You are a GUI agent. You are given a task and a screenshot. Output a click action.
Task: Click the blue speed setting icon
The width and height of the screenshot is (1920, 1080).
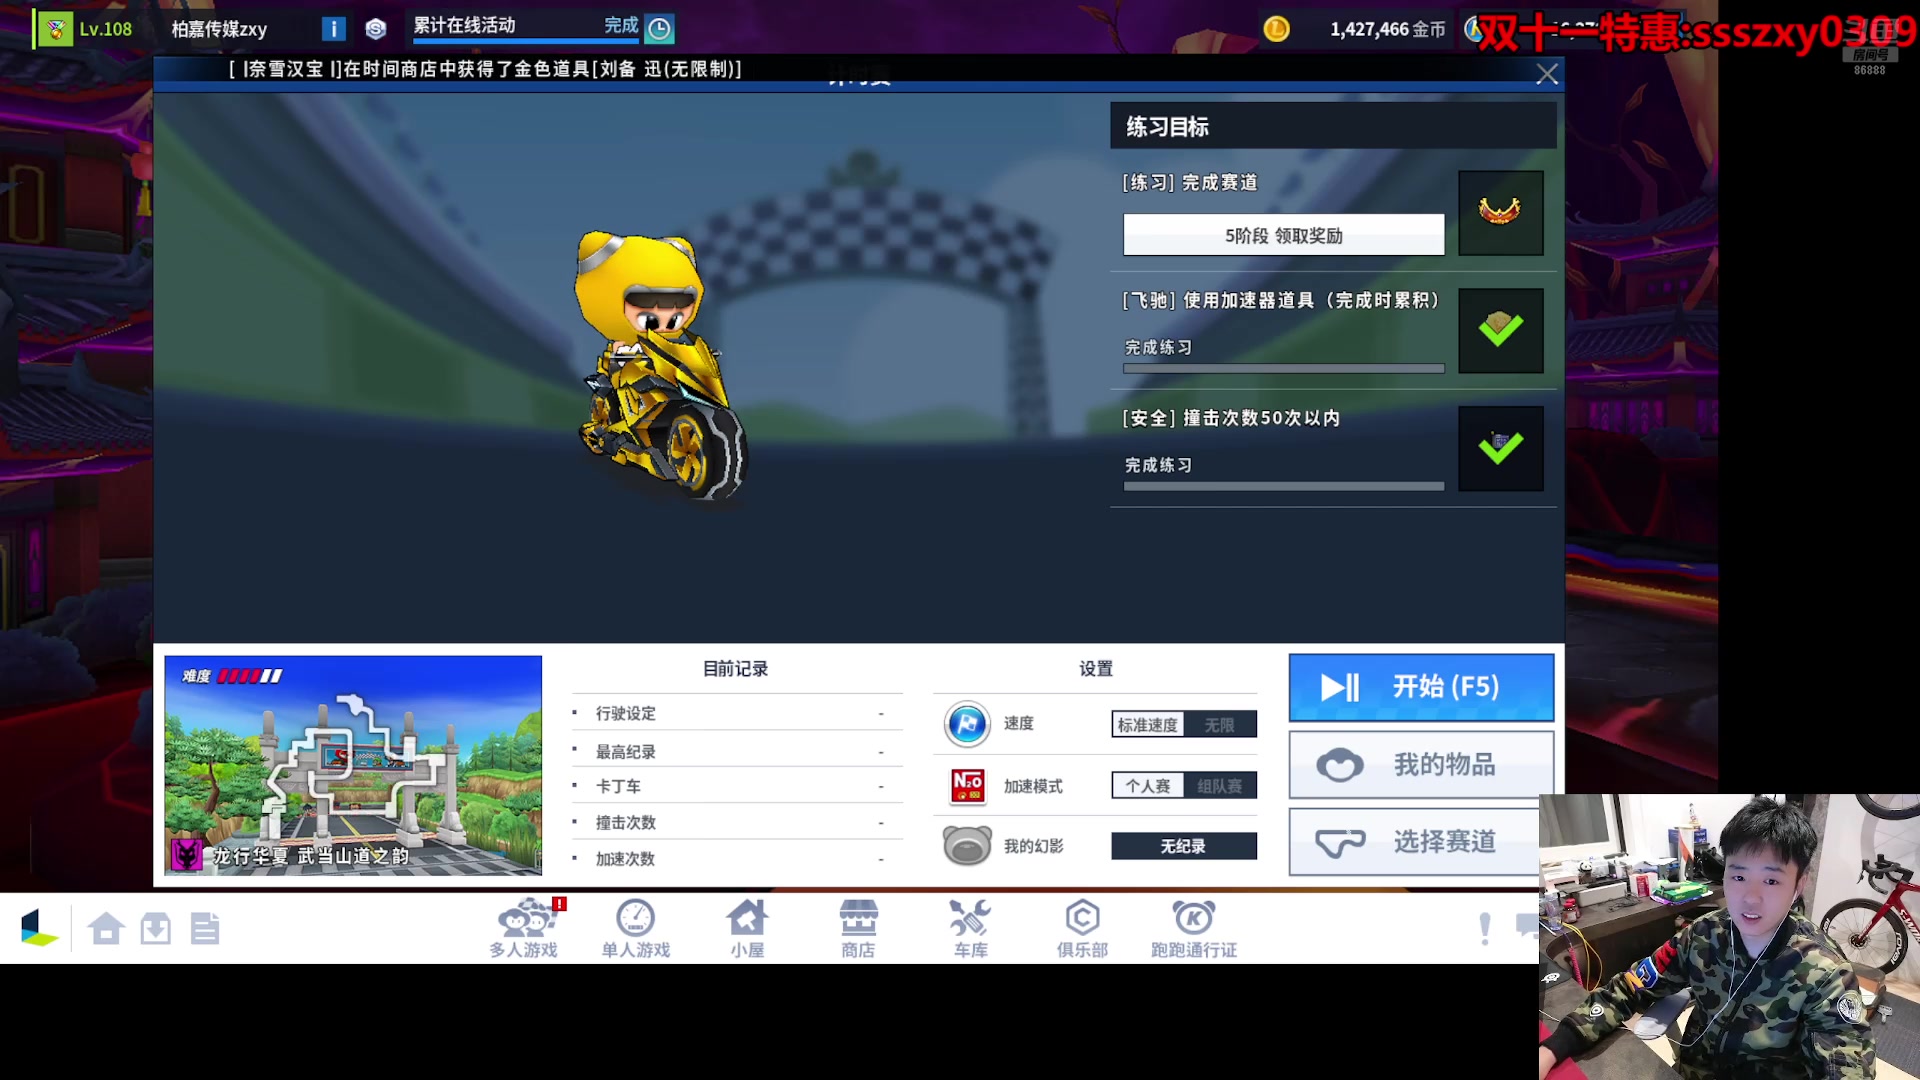click(966, 724)
